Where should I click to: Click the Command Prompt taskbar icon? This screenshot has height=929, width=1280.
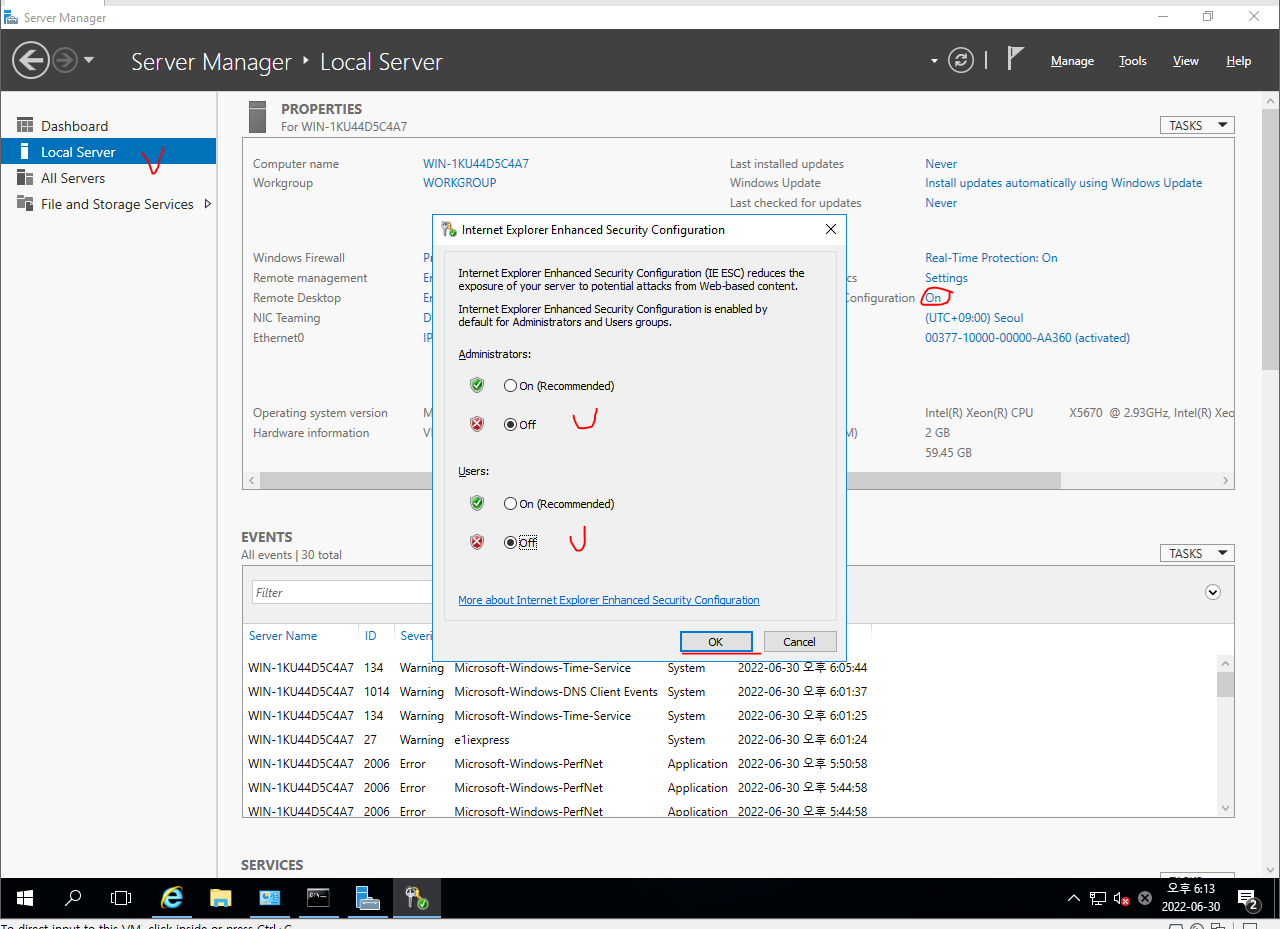(318, 898)
